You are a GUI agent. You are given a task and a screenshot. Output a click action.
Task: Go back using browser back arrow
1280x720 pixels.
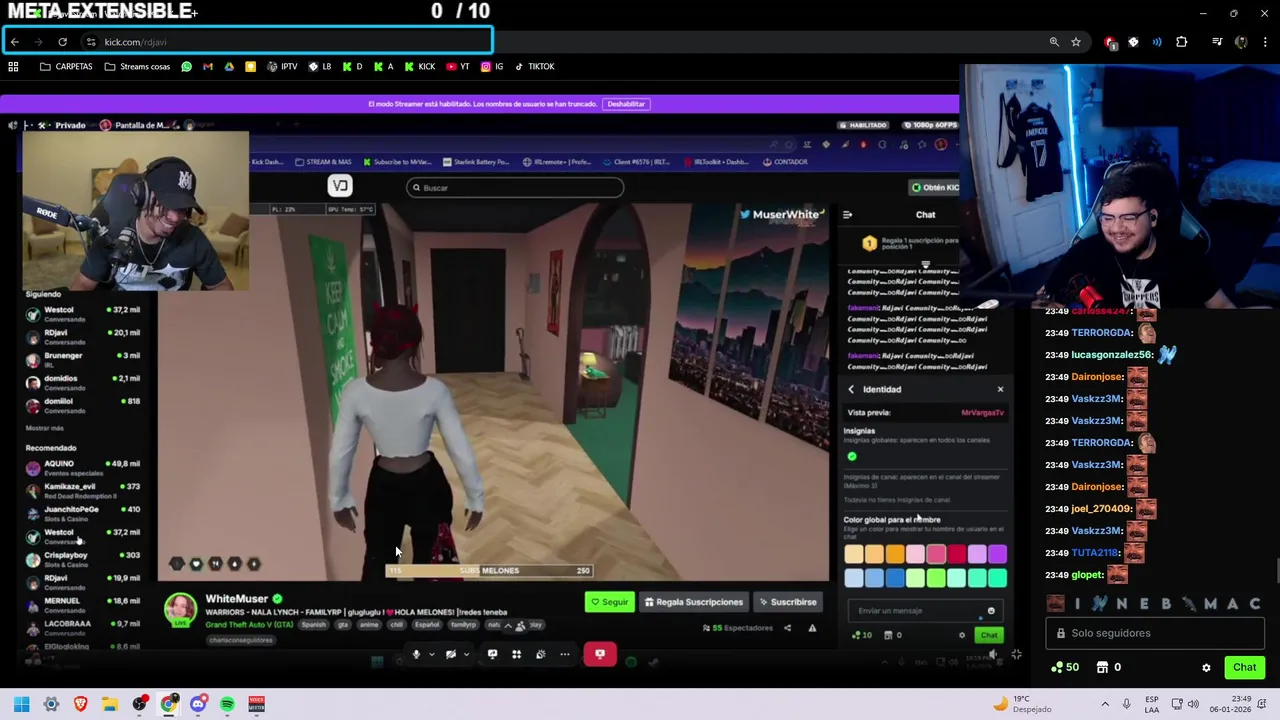15,42
